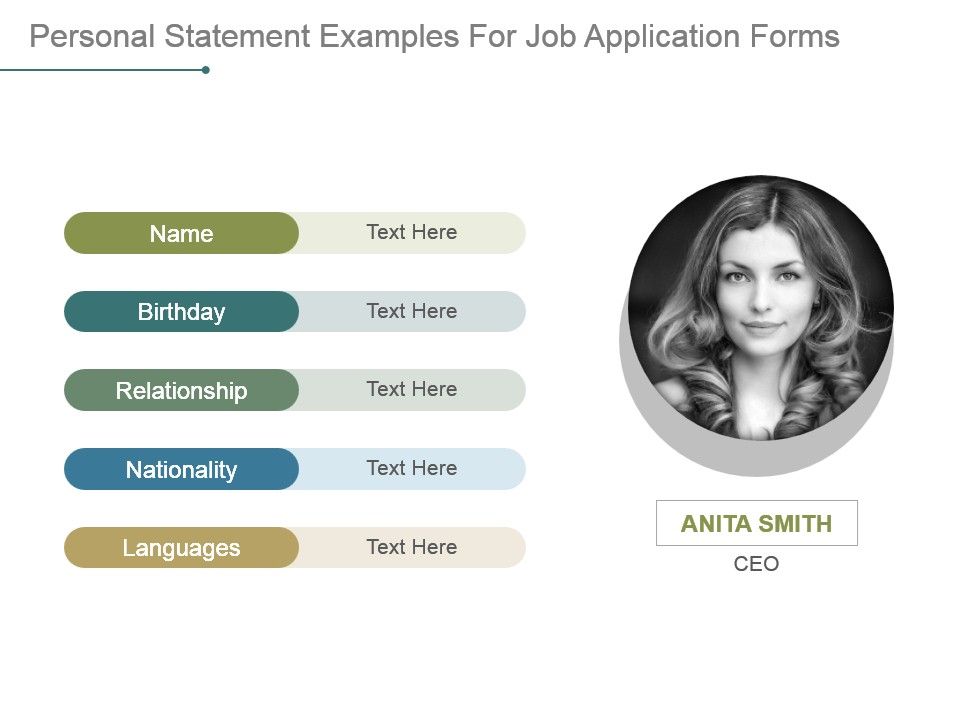Select the Languages label pill

tap(181, 547)
